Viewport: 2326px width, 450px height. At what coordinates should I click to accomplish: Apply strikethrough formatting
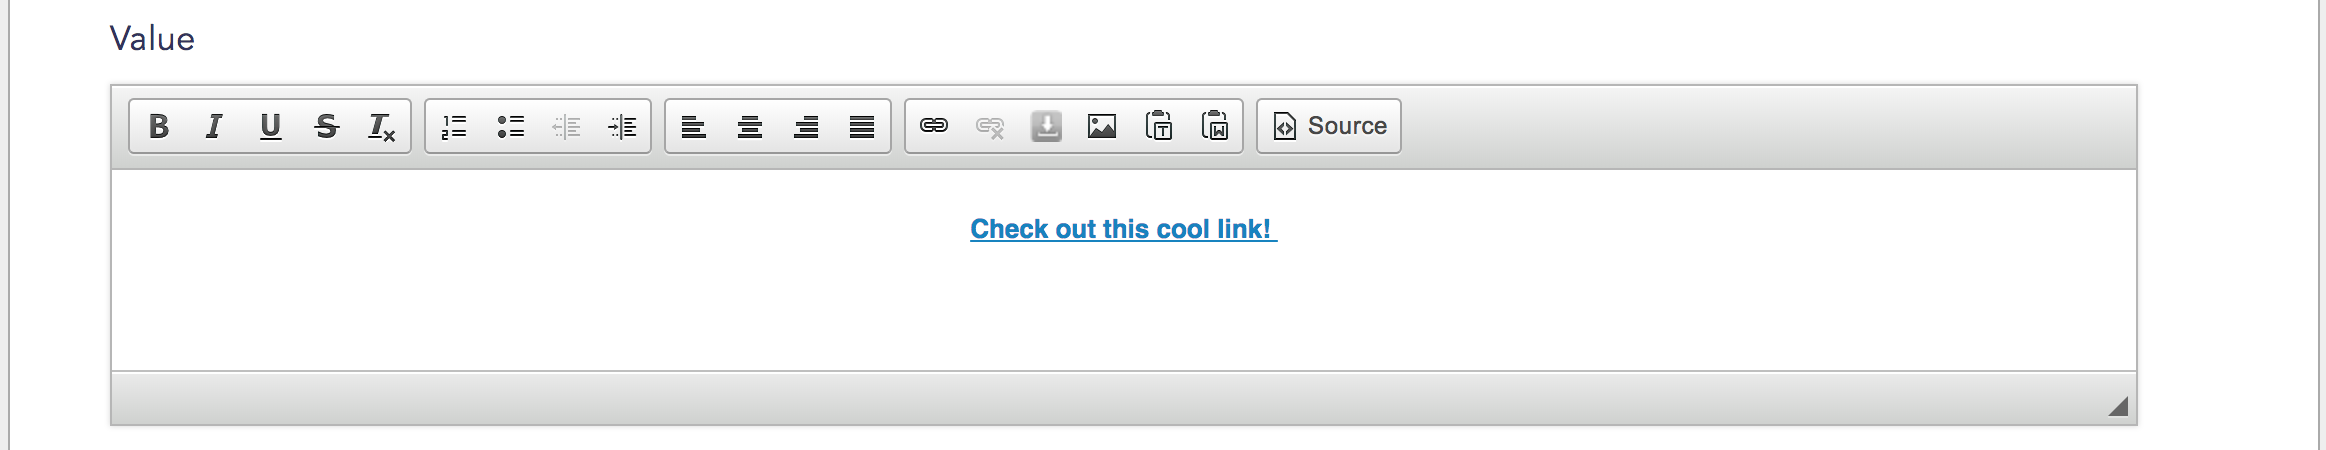[326, 126]
